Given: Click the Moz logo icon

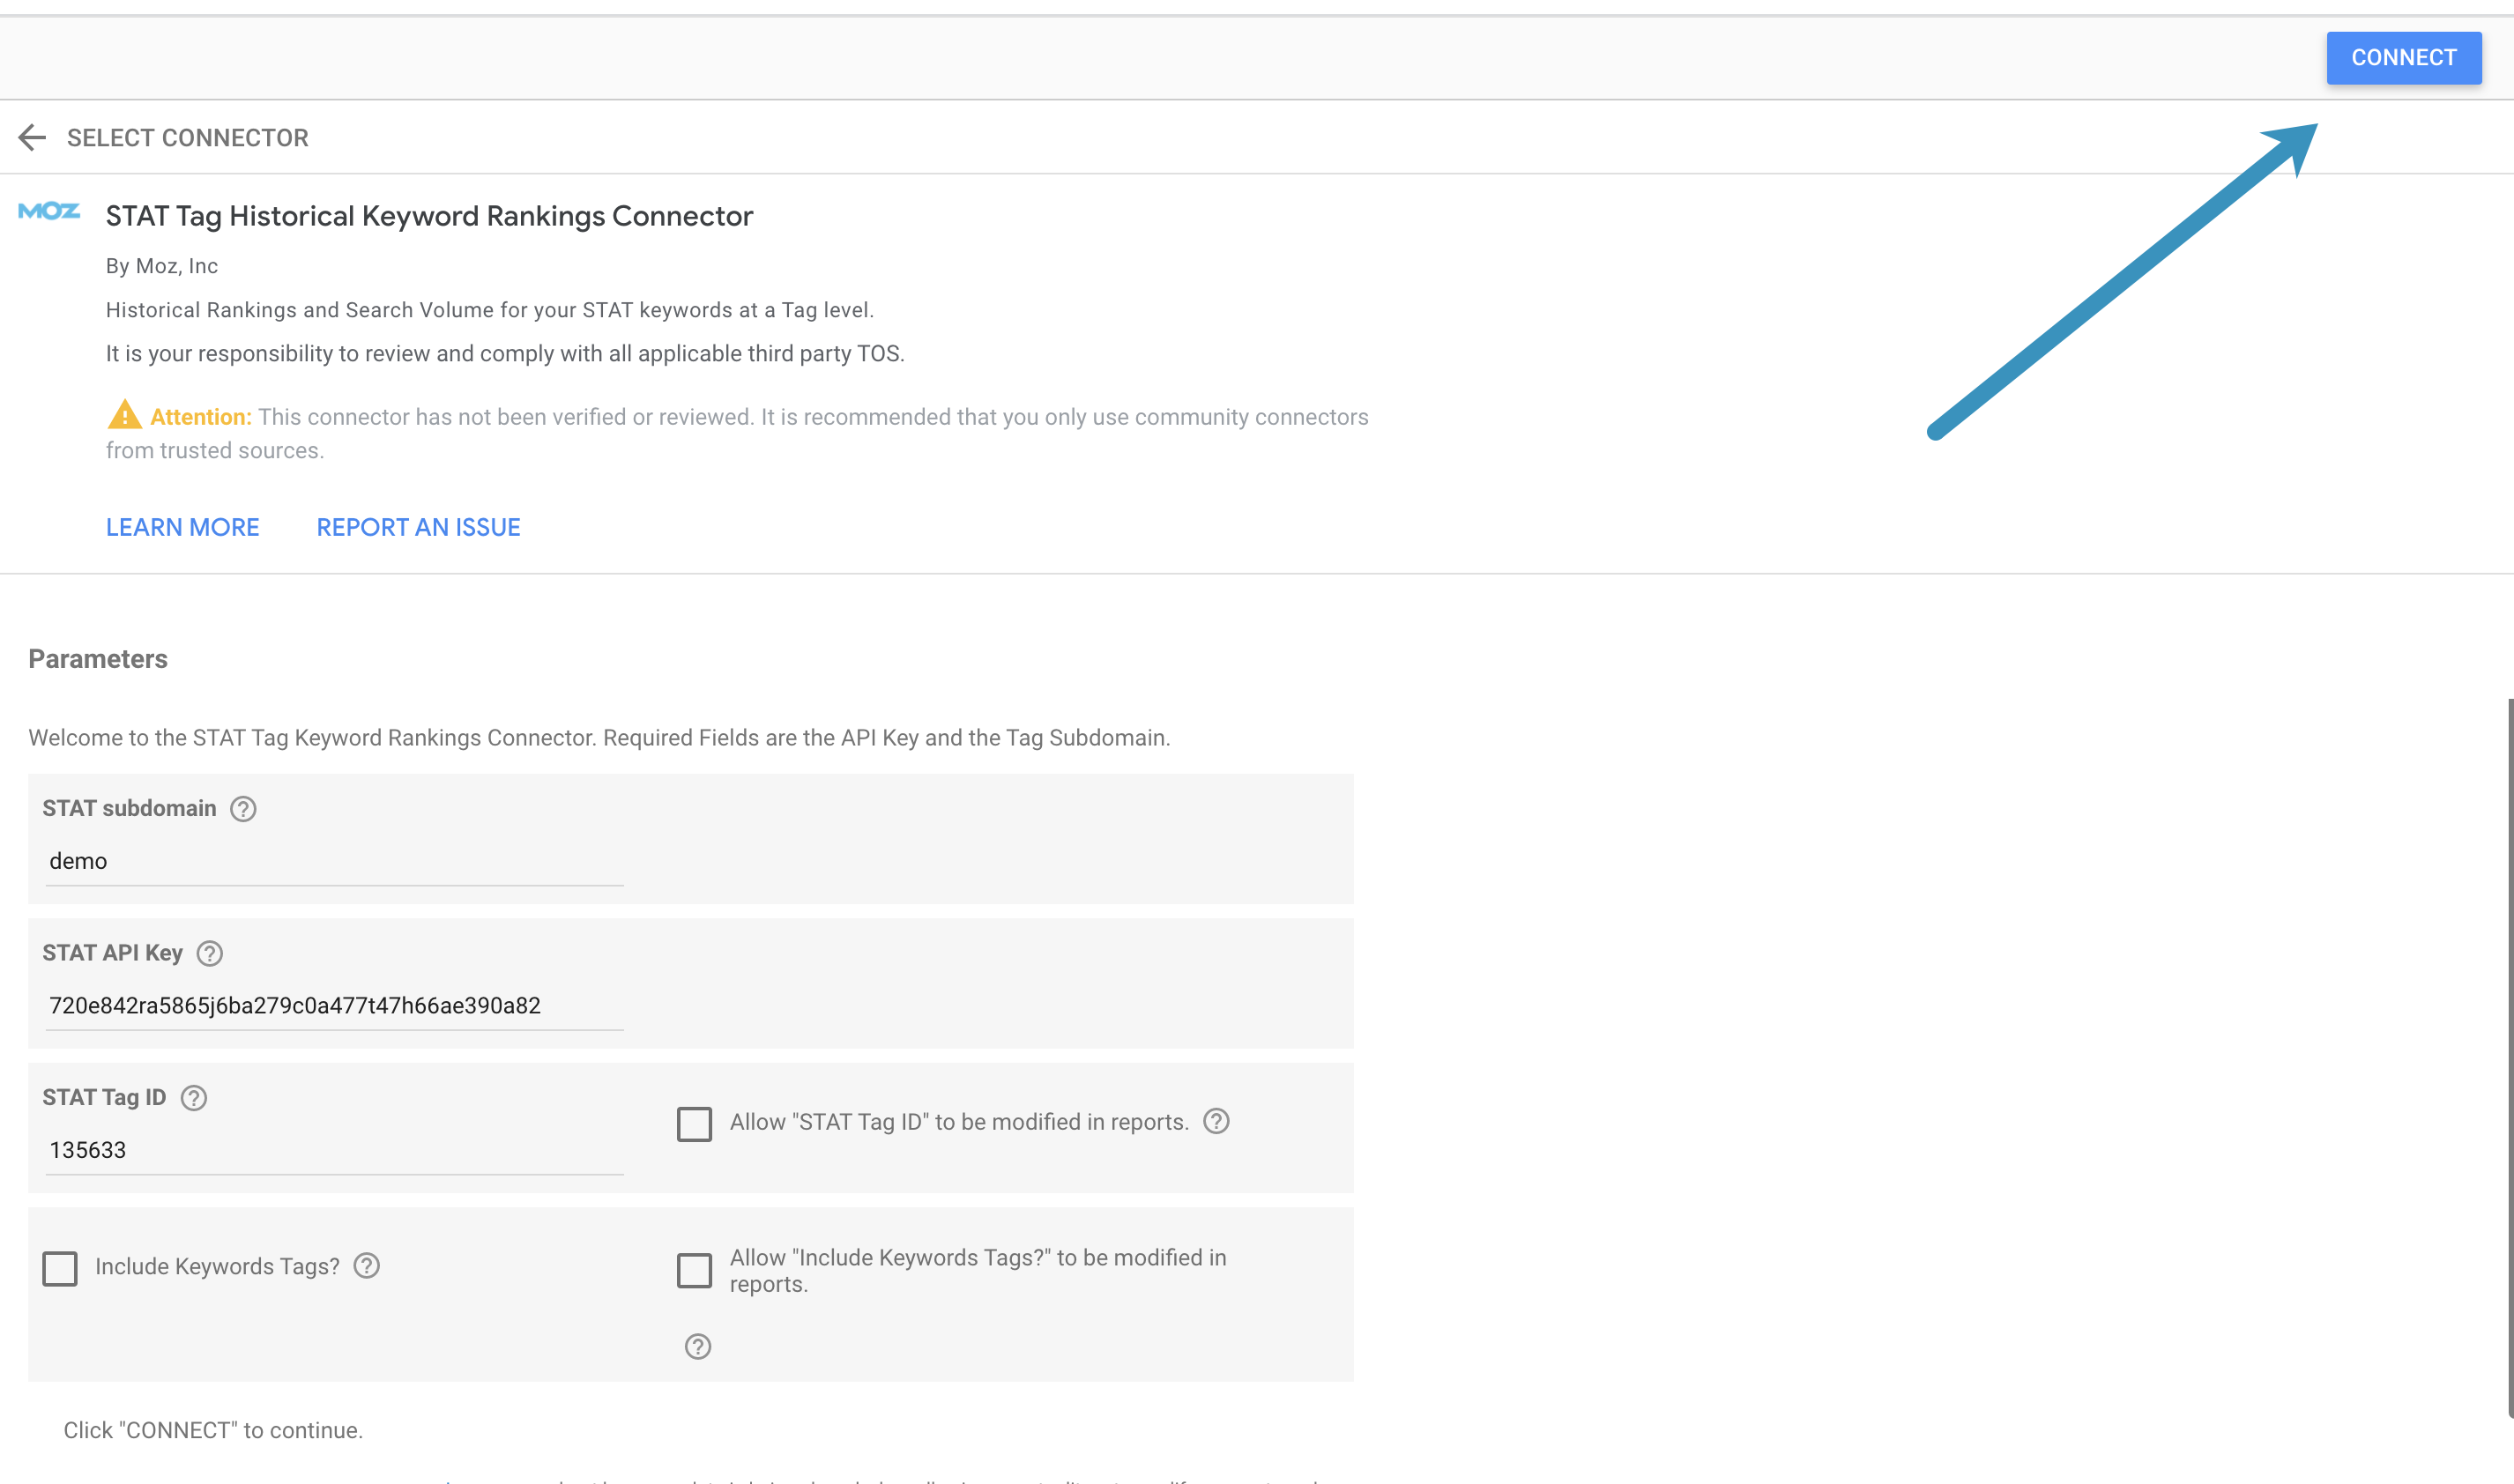Looking at the screenshot, I should [49, 211].
